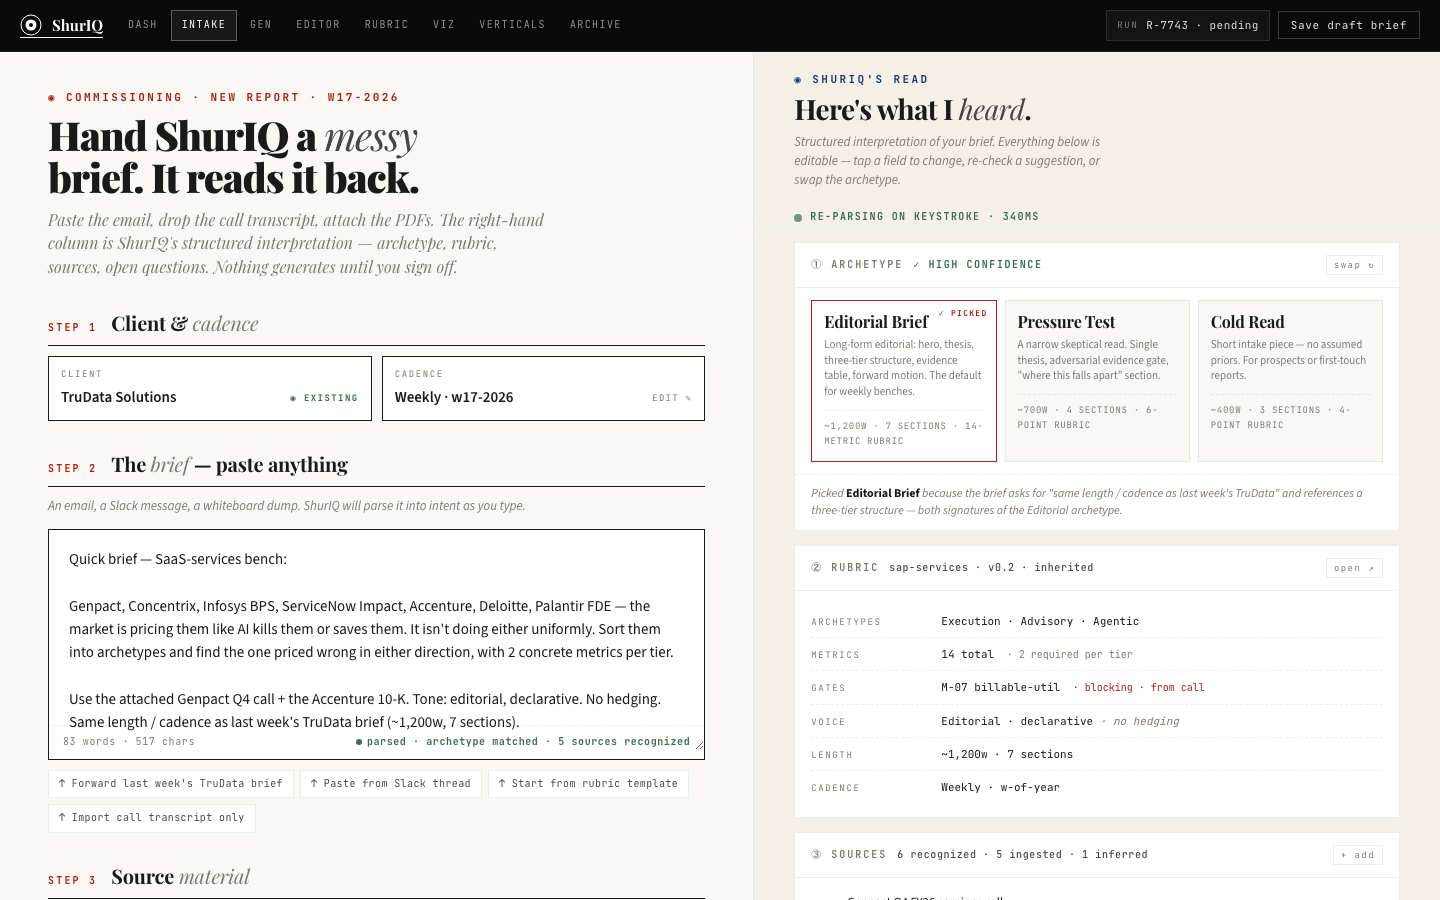Choose the Cold Read archetype card

(1289, 381)
